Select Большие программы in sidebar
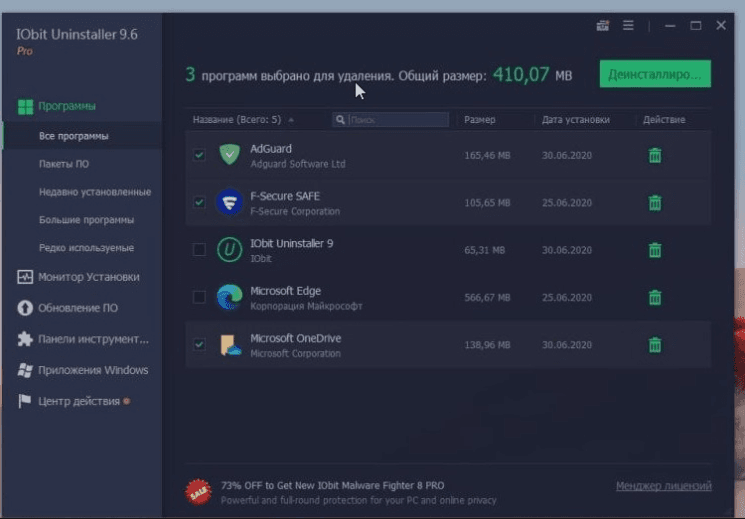The image size is (745, 519). (86, 220)
